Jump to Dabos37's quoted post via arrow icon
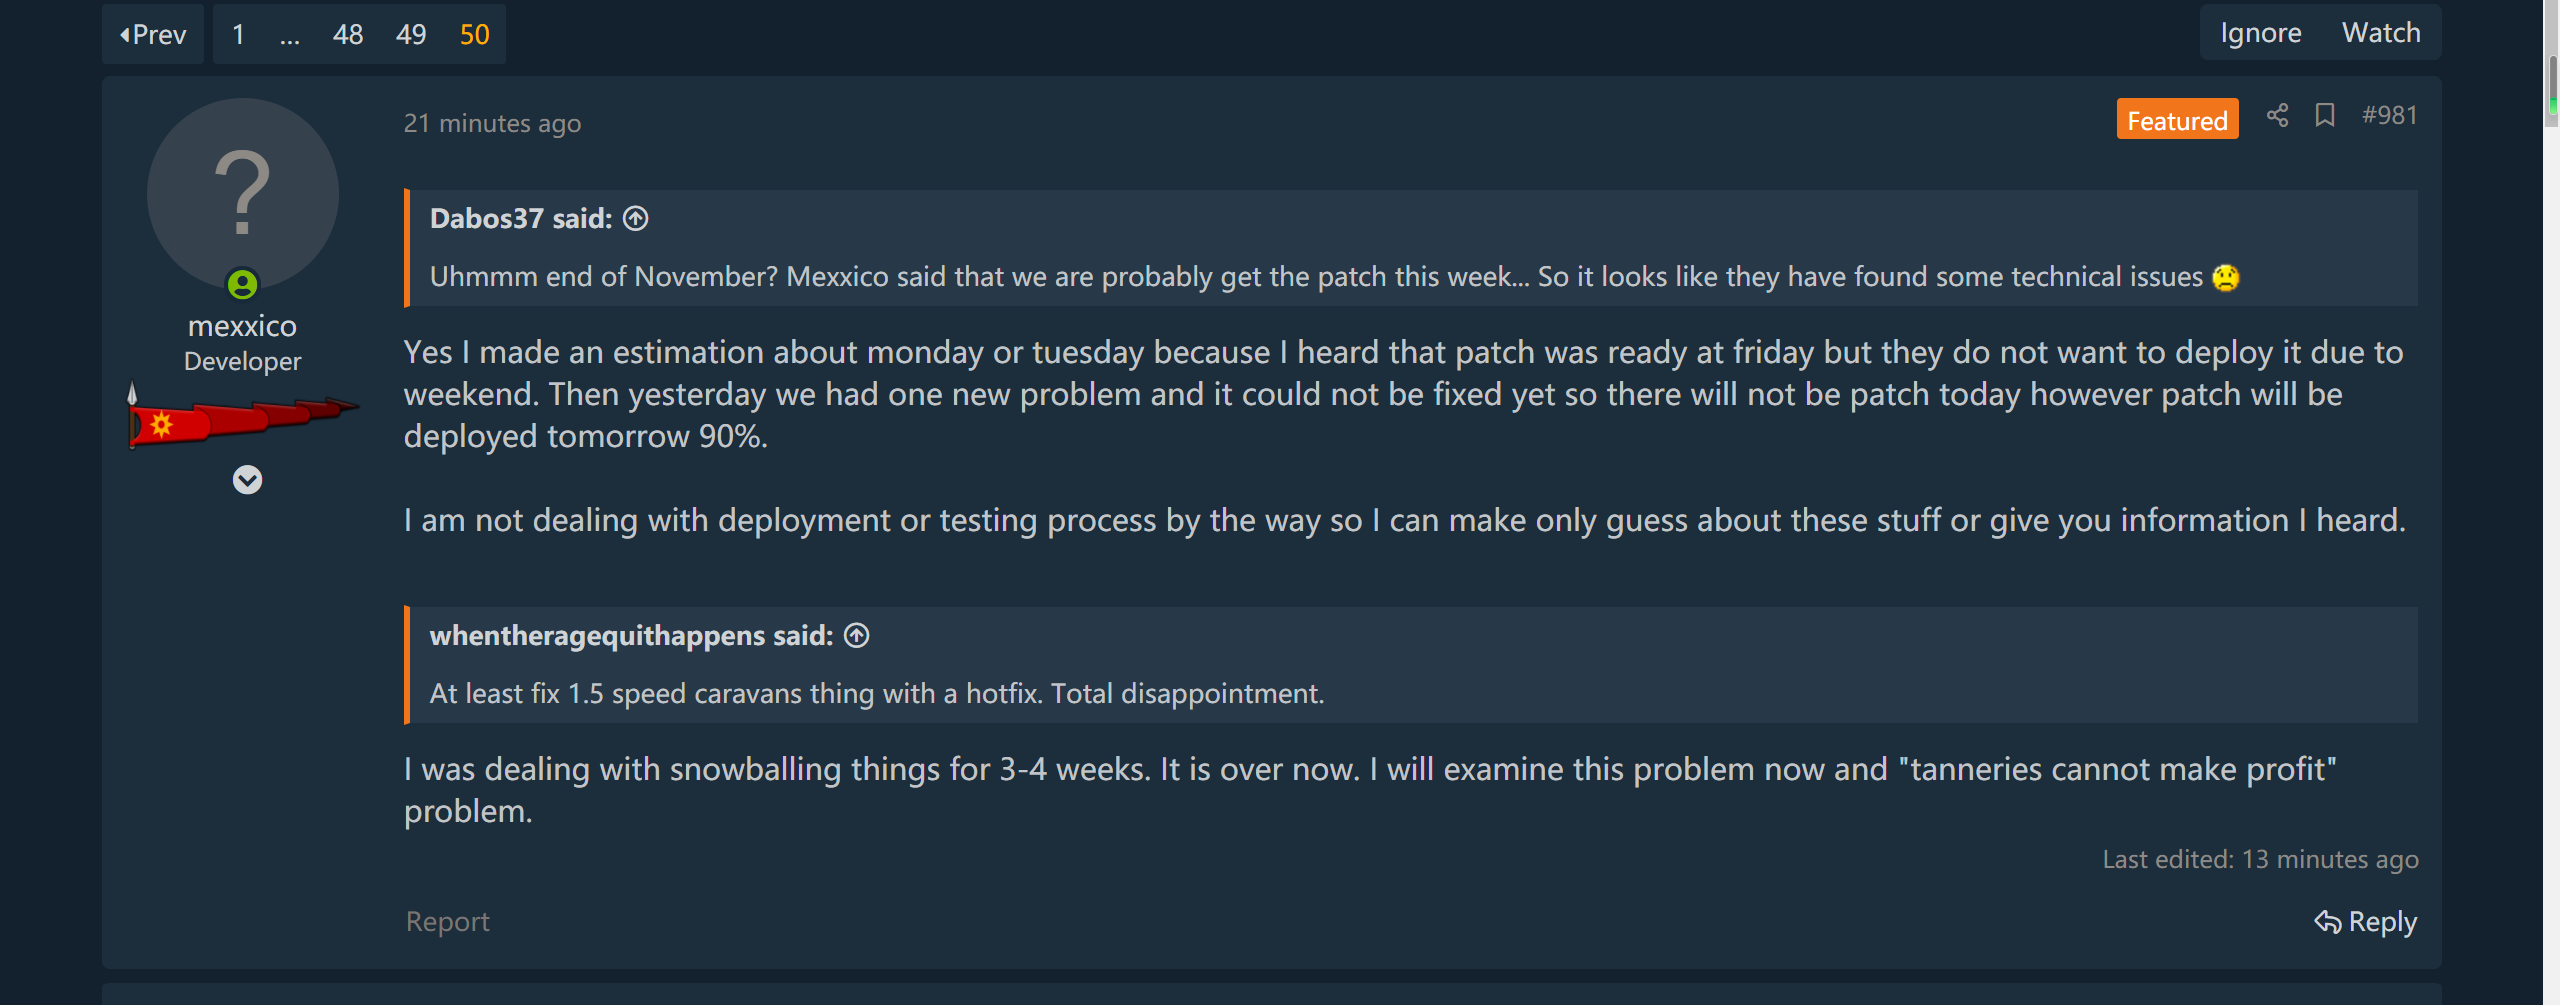Viewport: 2560px width, 1005px height. tap(636, 218)
